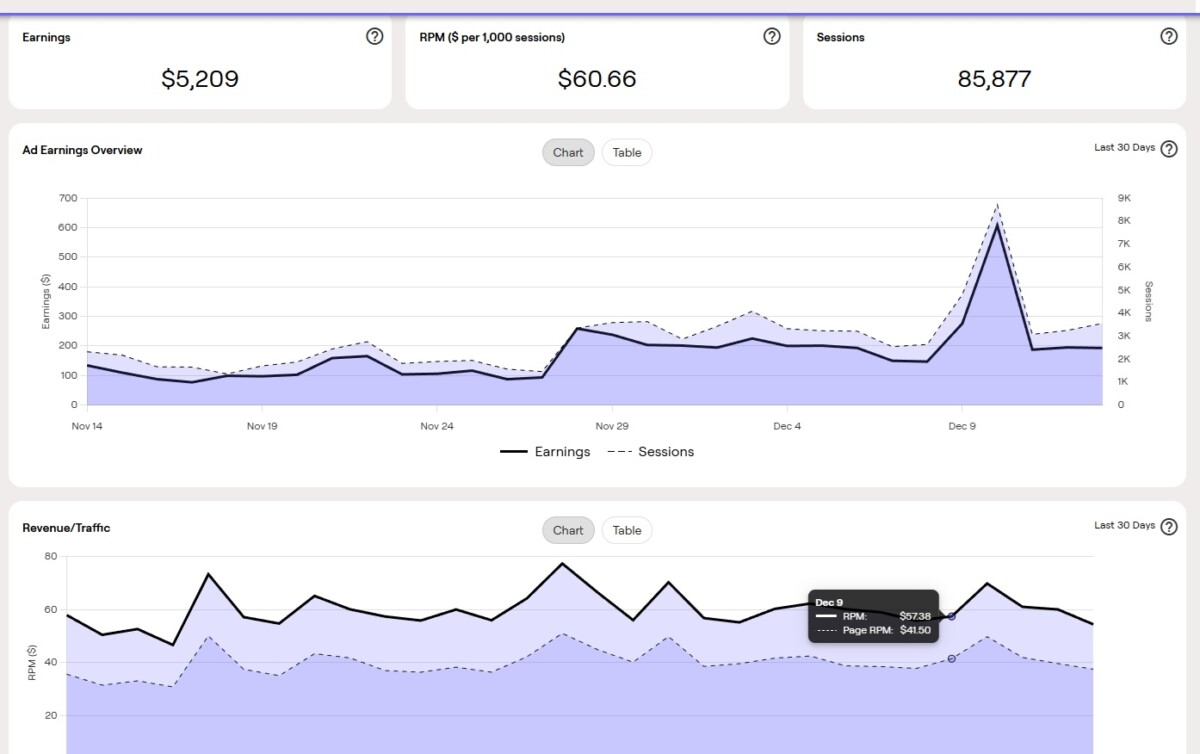
Task: Click the Dec 9 Page RPM data point
Action: click(x=951, y=658)
